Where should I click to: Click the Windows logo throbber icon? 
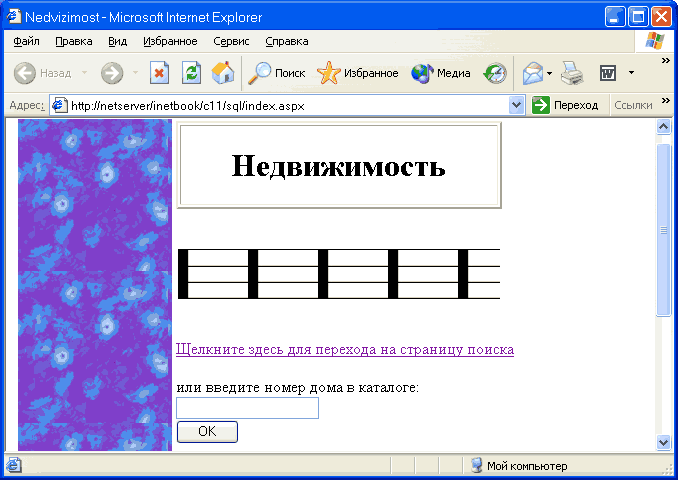point(655,41)
